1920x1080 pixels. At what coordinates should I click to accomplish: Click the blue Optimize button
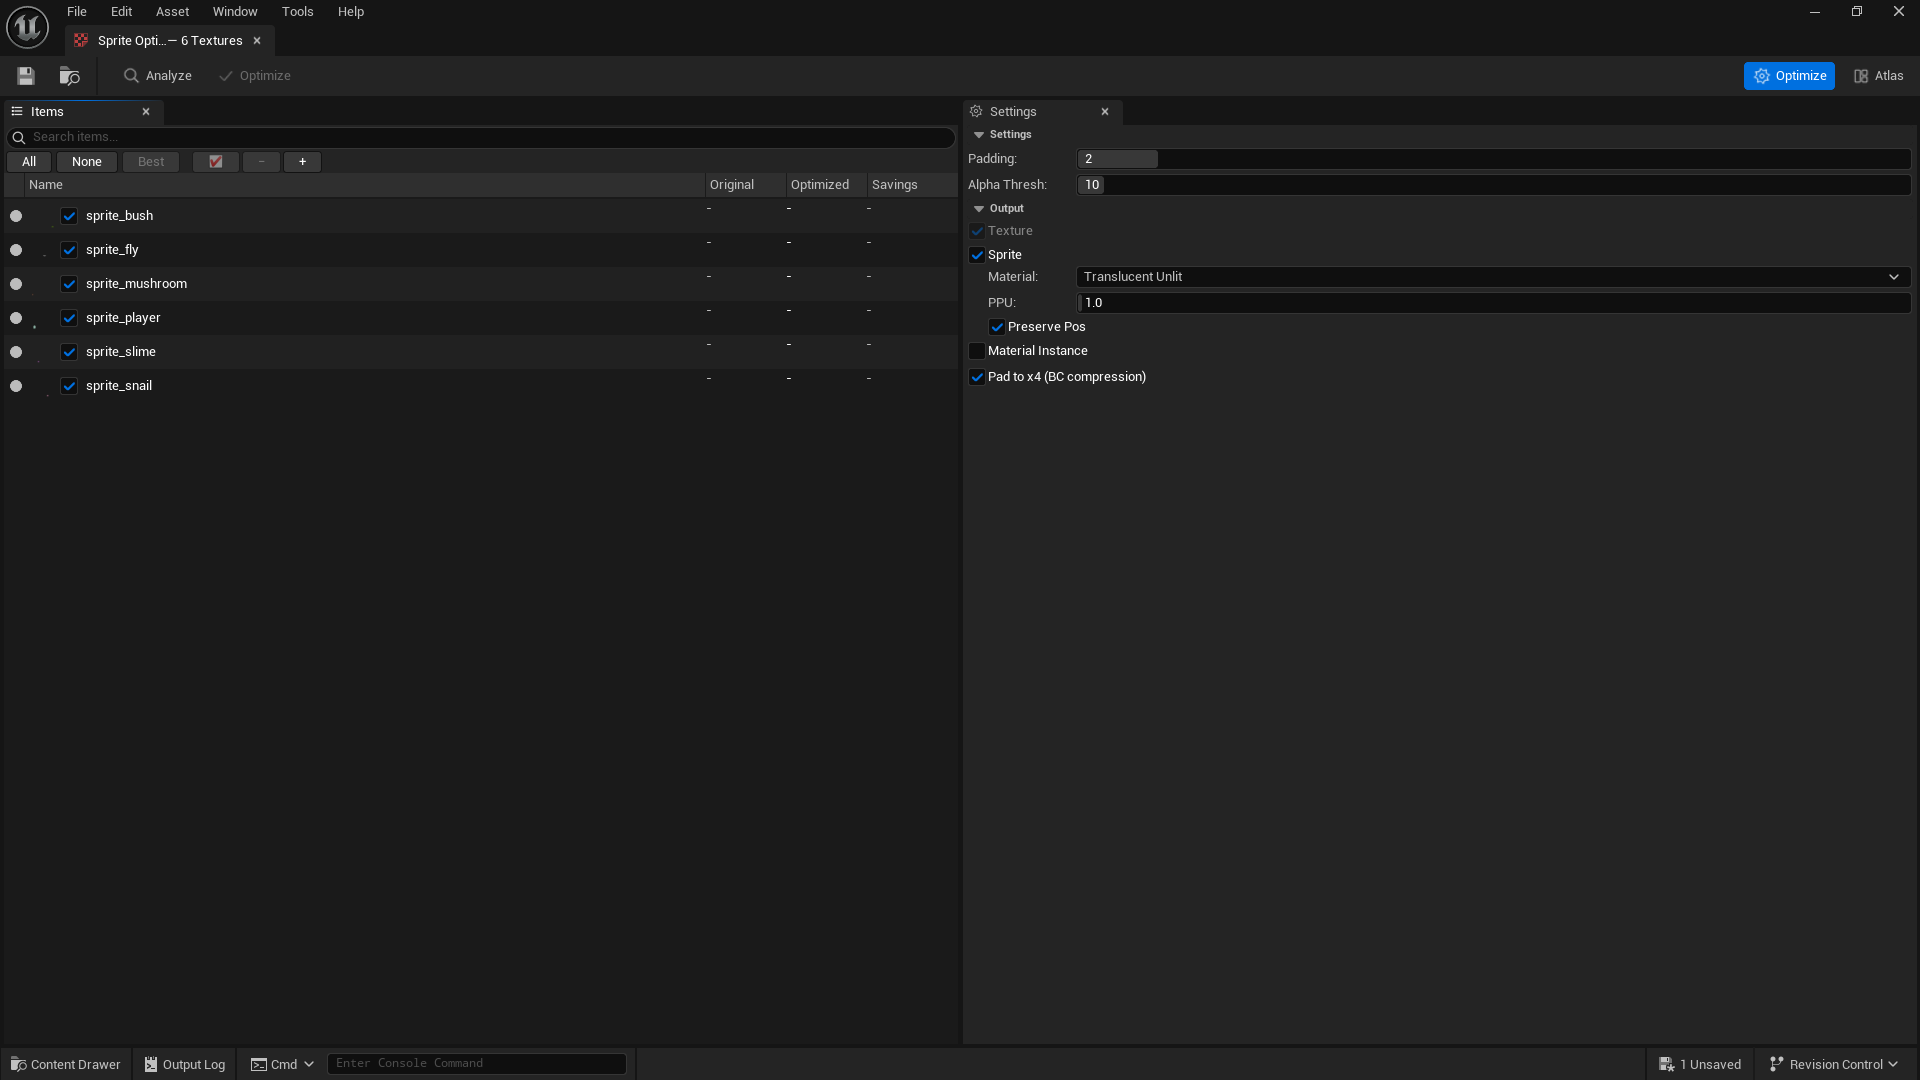[1788, 76]
